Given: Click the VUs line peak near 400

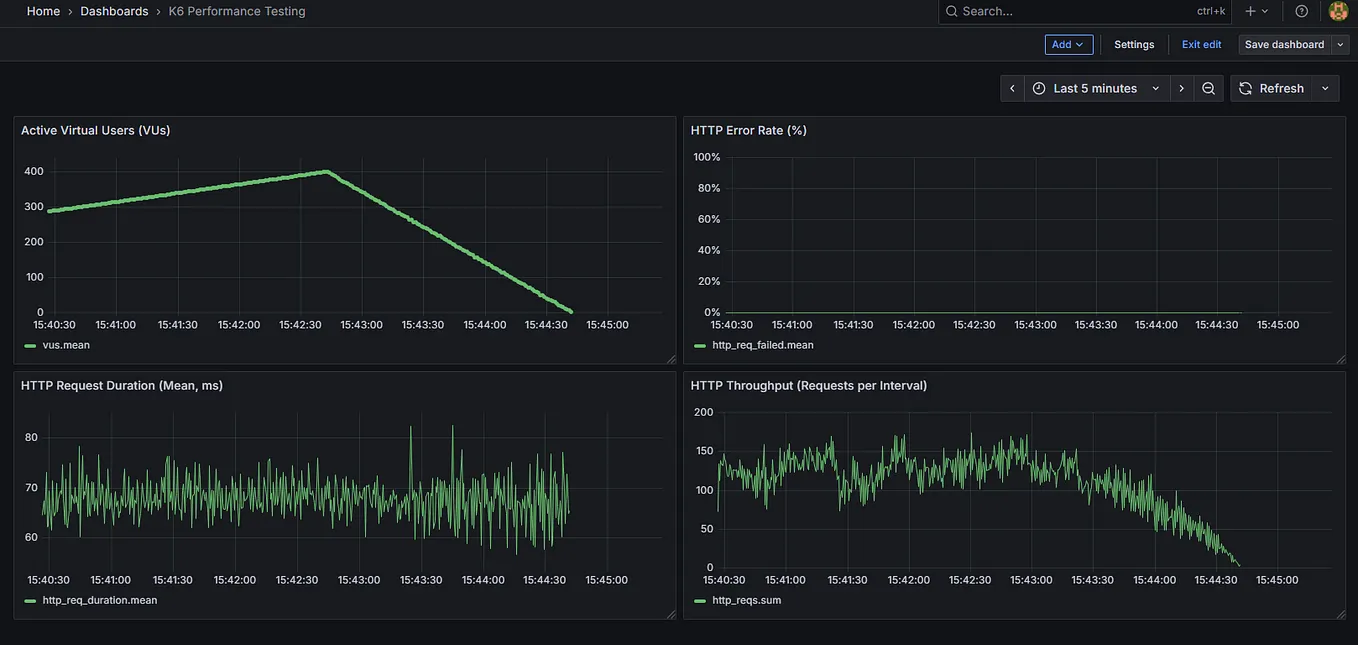Looking at the screenshot, I should [x=327, y=172].
